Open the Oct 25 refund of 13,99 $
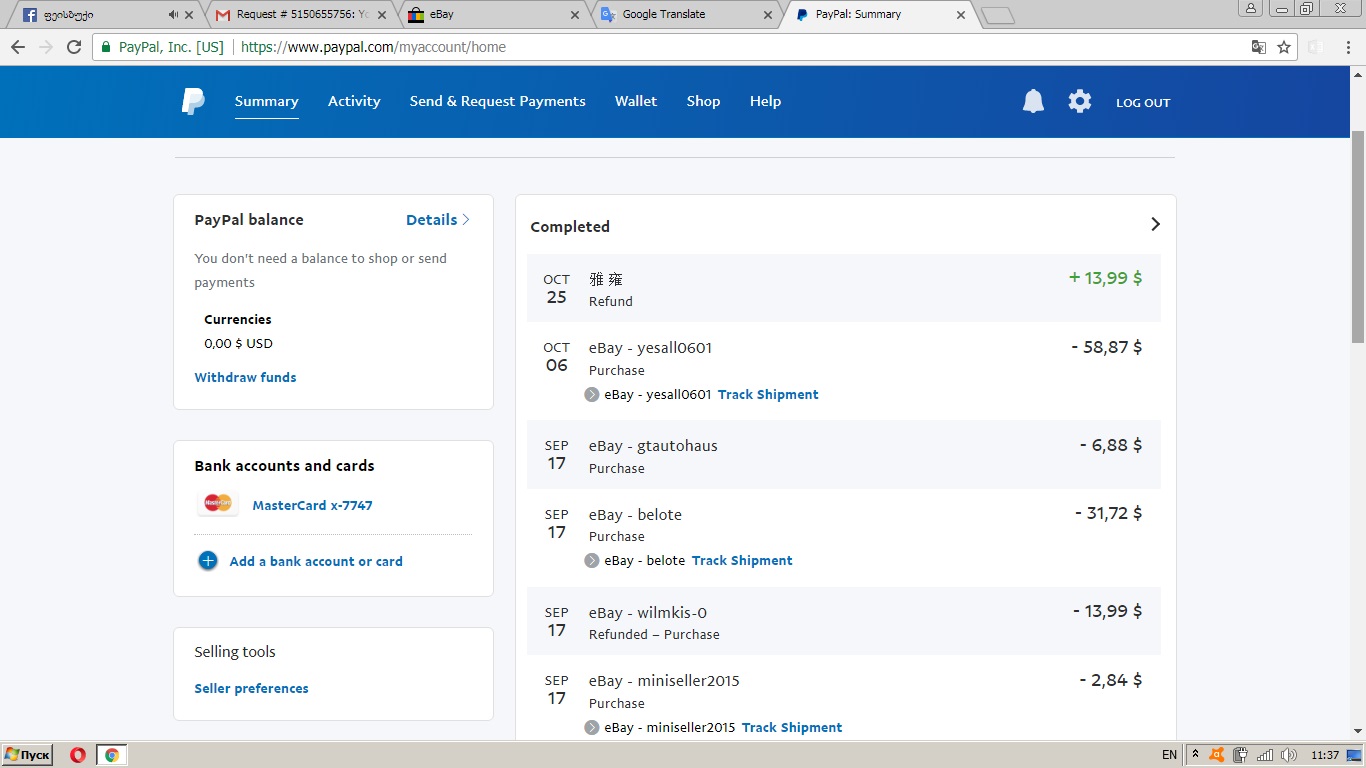Image resolution: width=1366 pixels, height=768 pixels. tap(844, 288)
